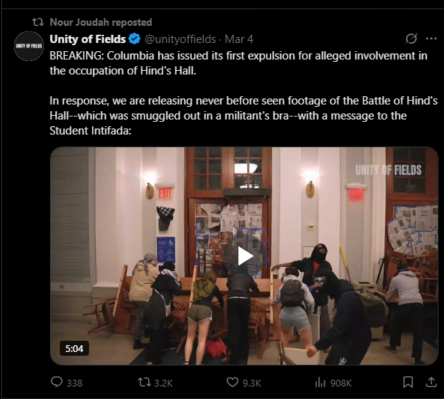View post analytics via the 908K bar icon

click(320, 383)
